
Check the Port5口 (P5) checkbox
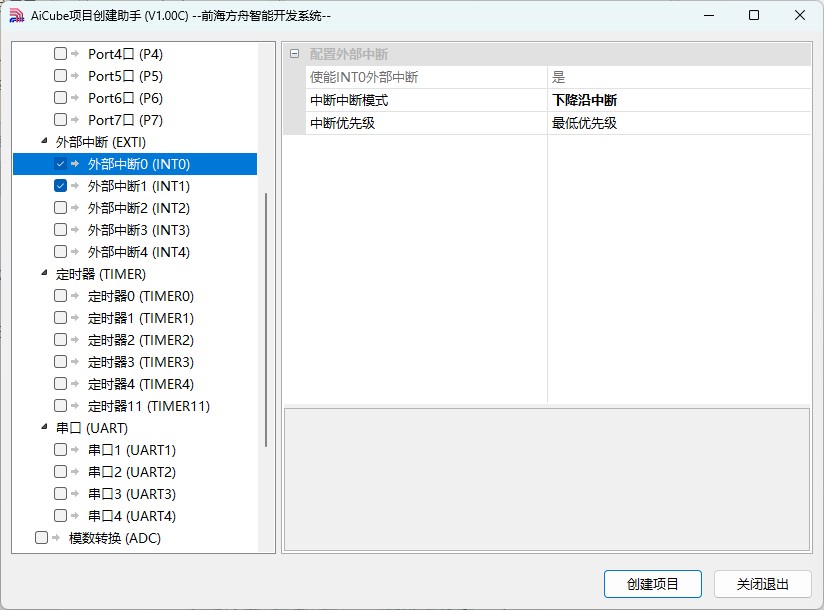[x=60, y=76]
